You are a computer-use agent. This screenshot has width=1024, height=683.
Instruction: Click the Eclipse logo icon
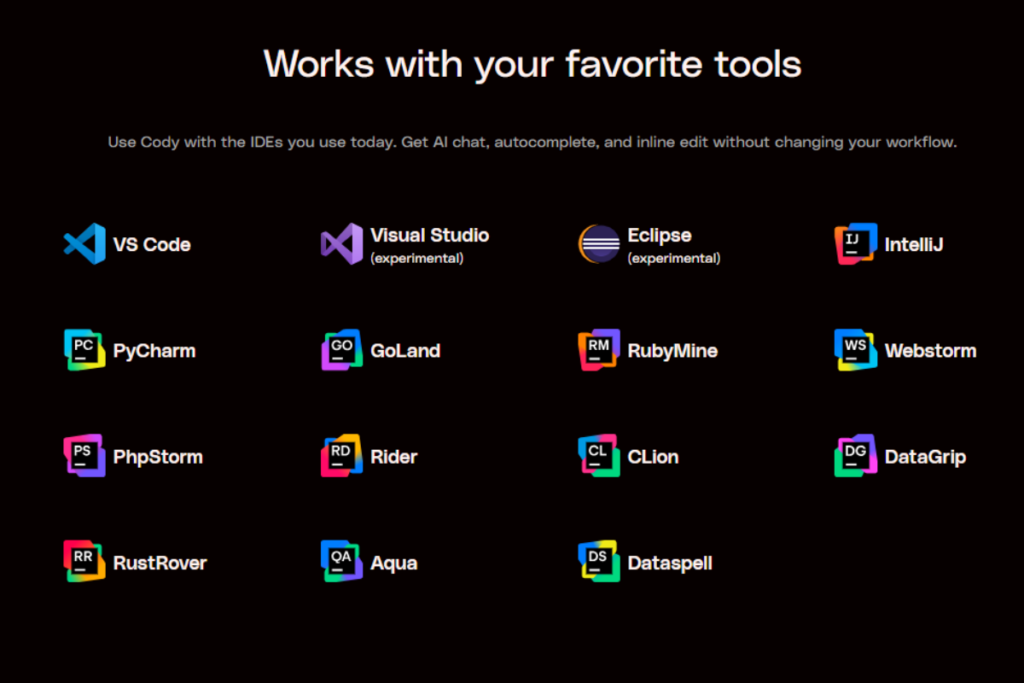[x=599, y=244]
